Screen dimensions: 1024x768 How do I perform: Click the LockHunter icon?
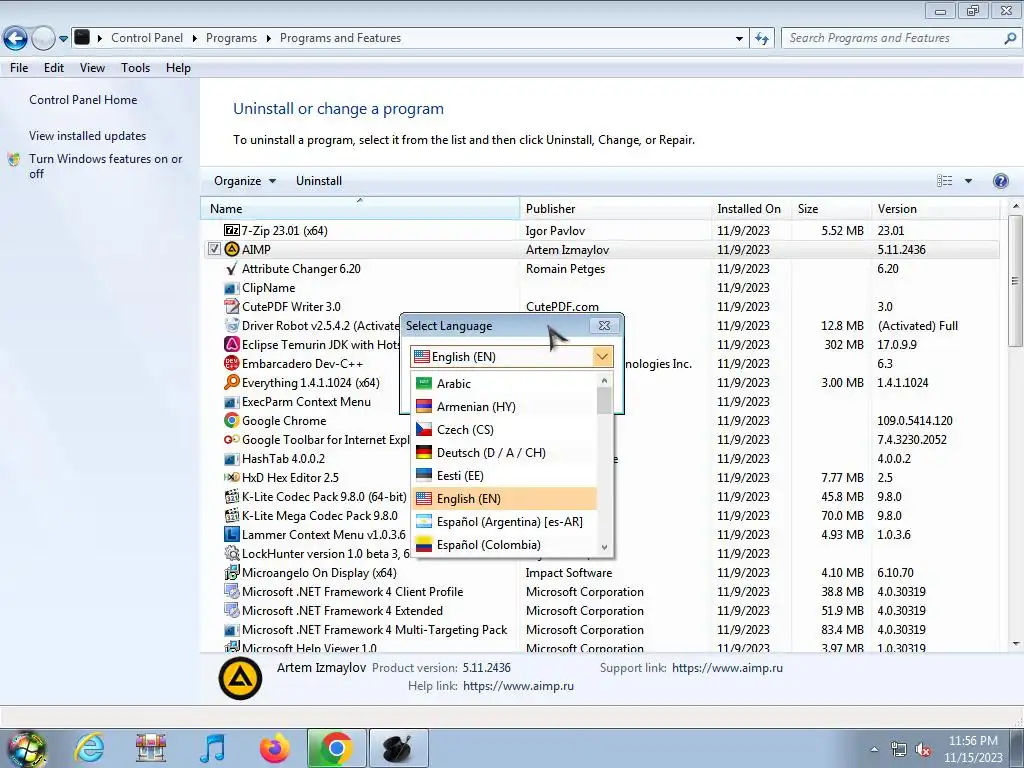pos(232,553)
